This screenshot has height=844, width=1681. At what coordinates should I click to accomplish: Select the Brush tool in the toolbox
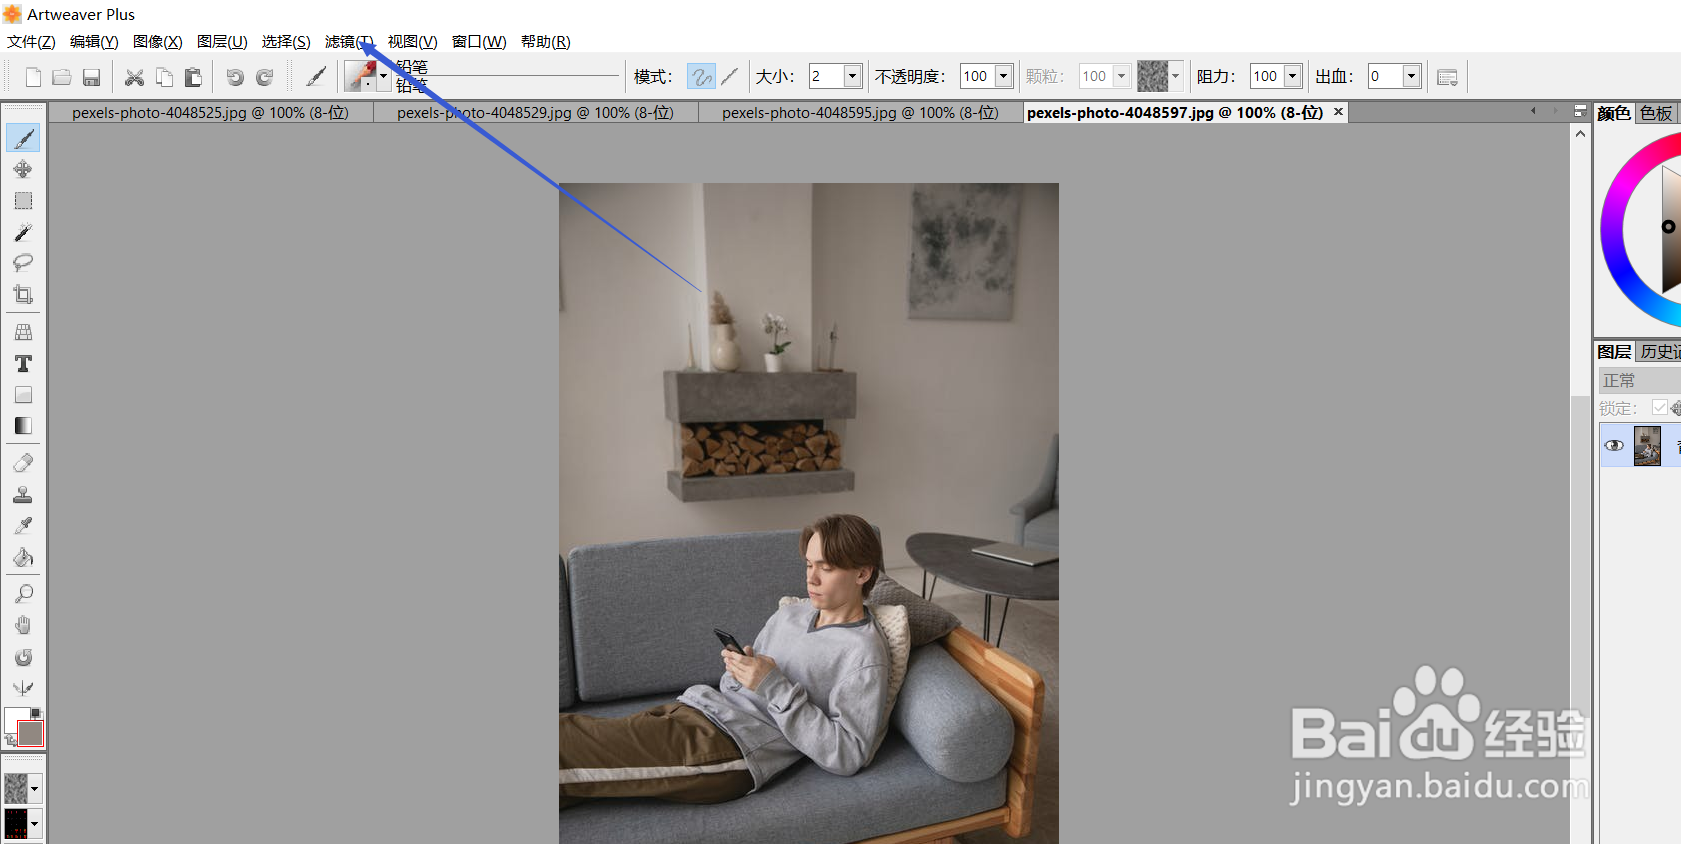(x=23, y=138)
